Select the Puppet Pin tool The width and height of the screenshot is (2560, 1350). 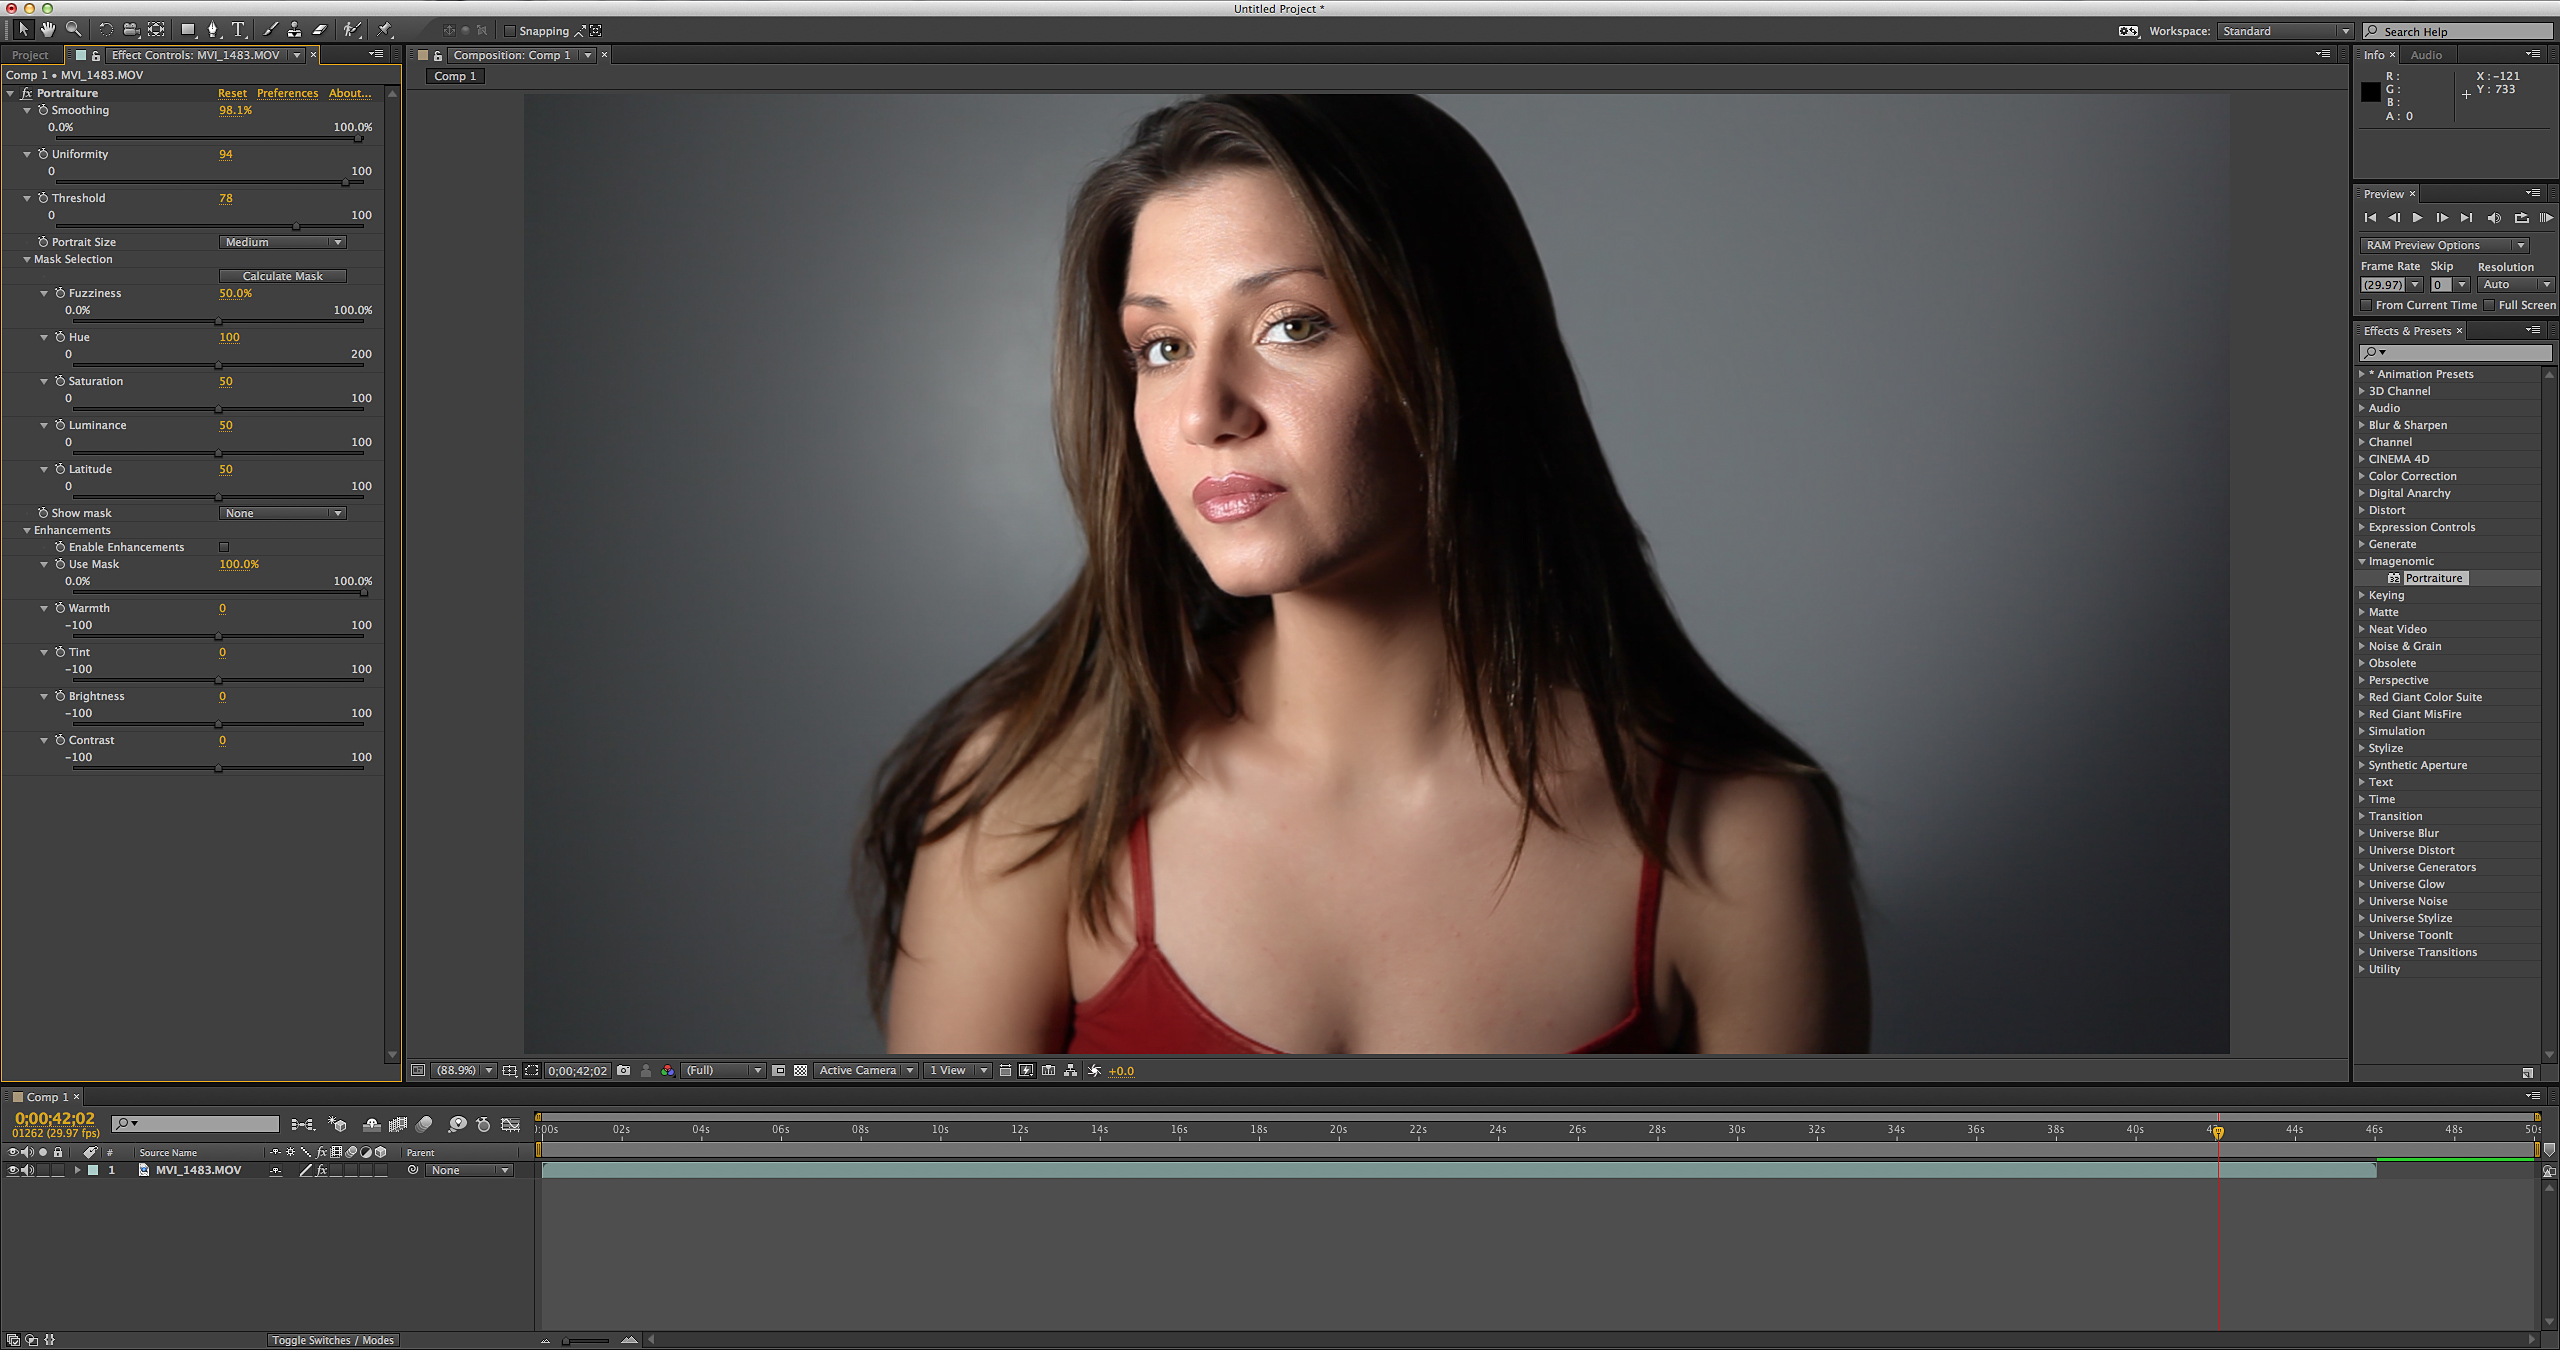[385, 30]
